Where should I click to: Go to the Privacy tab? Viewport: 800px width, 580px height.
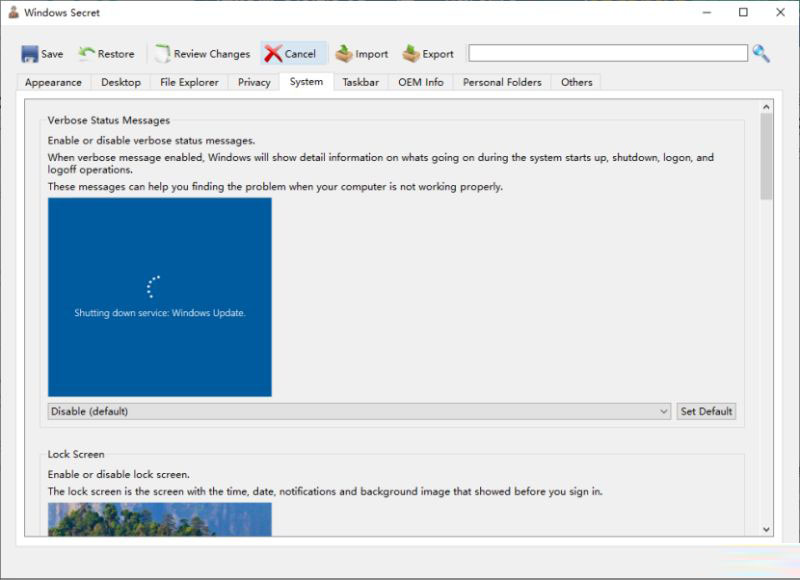point(254,82)
